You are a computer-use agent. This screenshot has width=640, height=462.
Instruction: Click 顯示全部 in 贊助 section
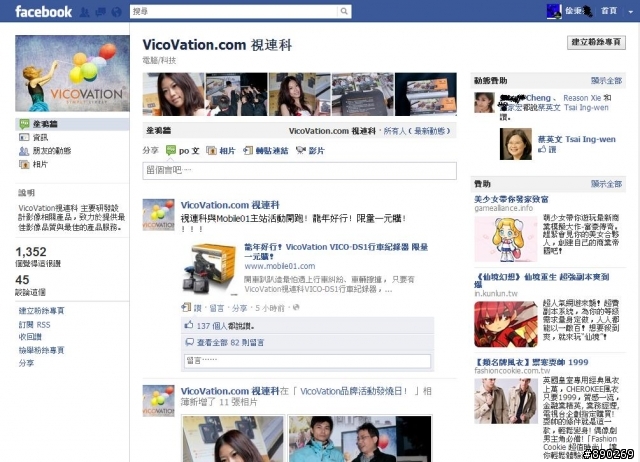[x=606, y=184]
